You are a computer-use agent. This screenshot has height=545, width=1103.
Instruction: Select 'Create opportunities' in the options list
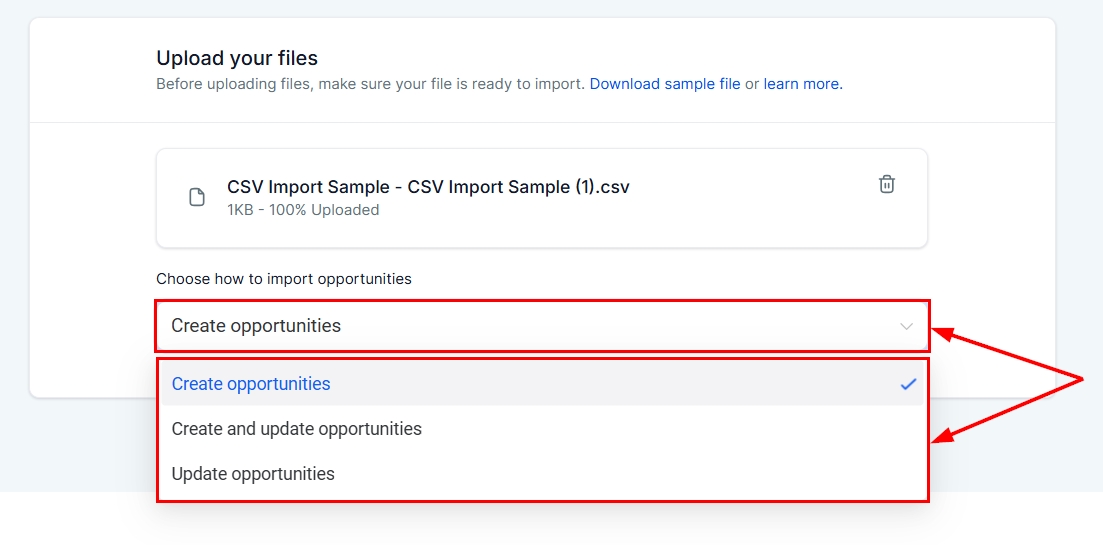point(251,384)
